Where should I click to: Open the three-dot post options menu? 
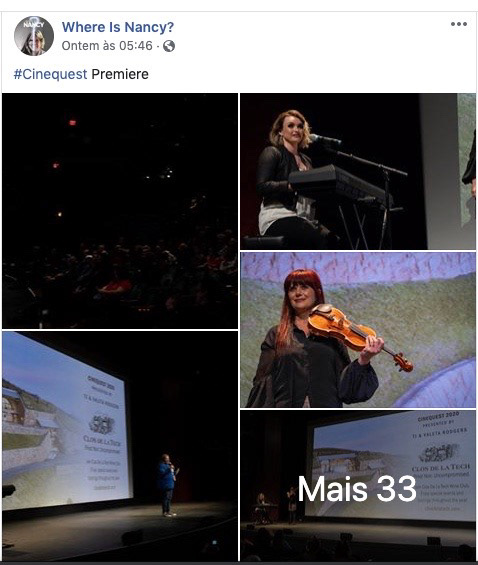point(459,24)
